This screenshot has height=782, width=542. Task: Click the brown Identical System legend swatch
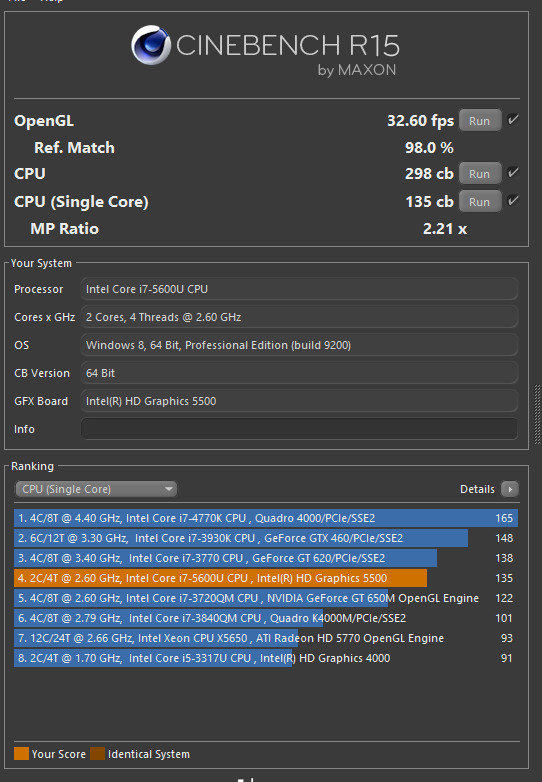(98, 754)
